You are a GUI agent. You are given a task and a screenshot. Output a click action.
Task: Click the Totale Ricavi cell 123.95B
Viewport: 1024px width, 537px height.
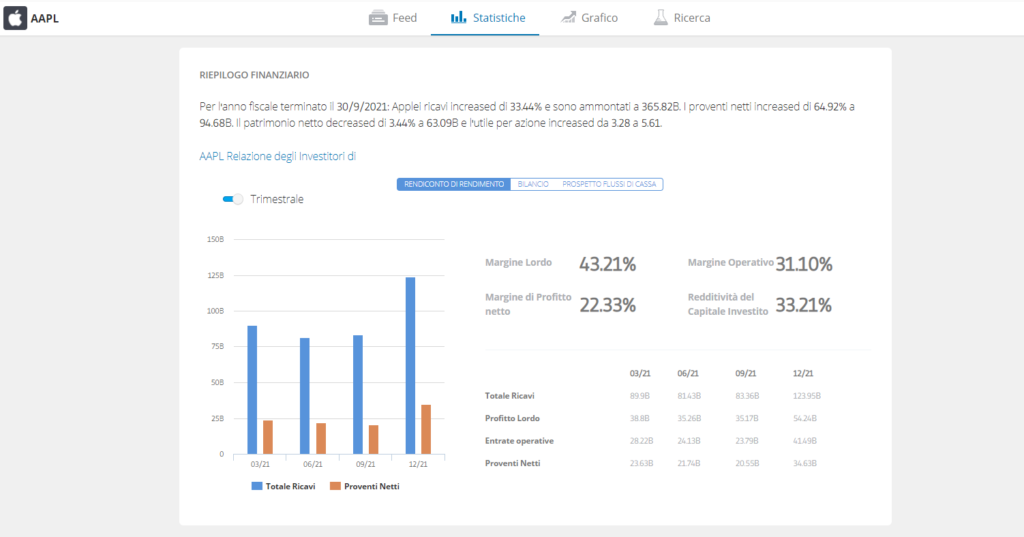click(807, 396)
